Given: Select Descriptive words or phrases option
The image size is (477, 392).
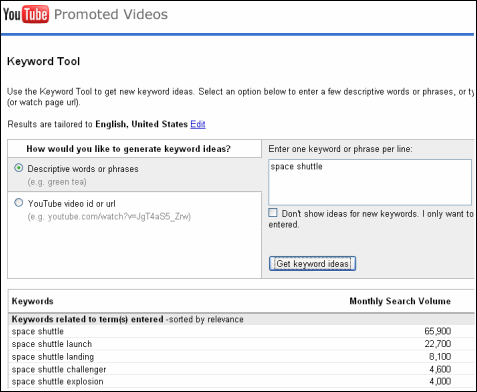Looking at the screenshot, I should tap(19, 168).
